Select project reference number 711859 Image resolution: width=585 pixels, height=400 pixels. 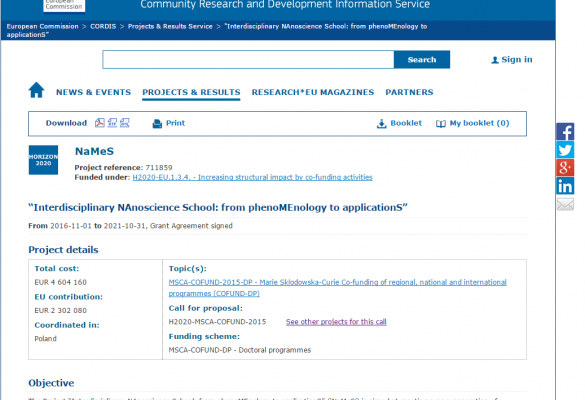159,168
